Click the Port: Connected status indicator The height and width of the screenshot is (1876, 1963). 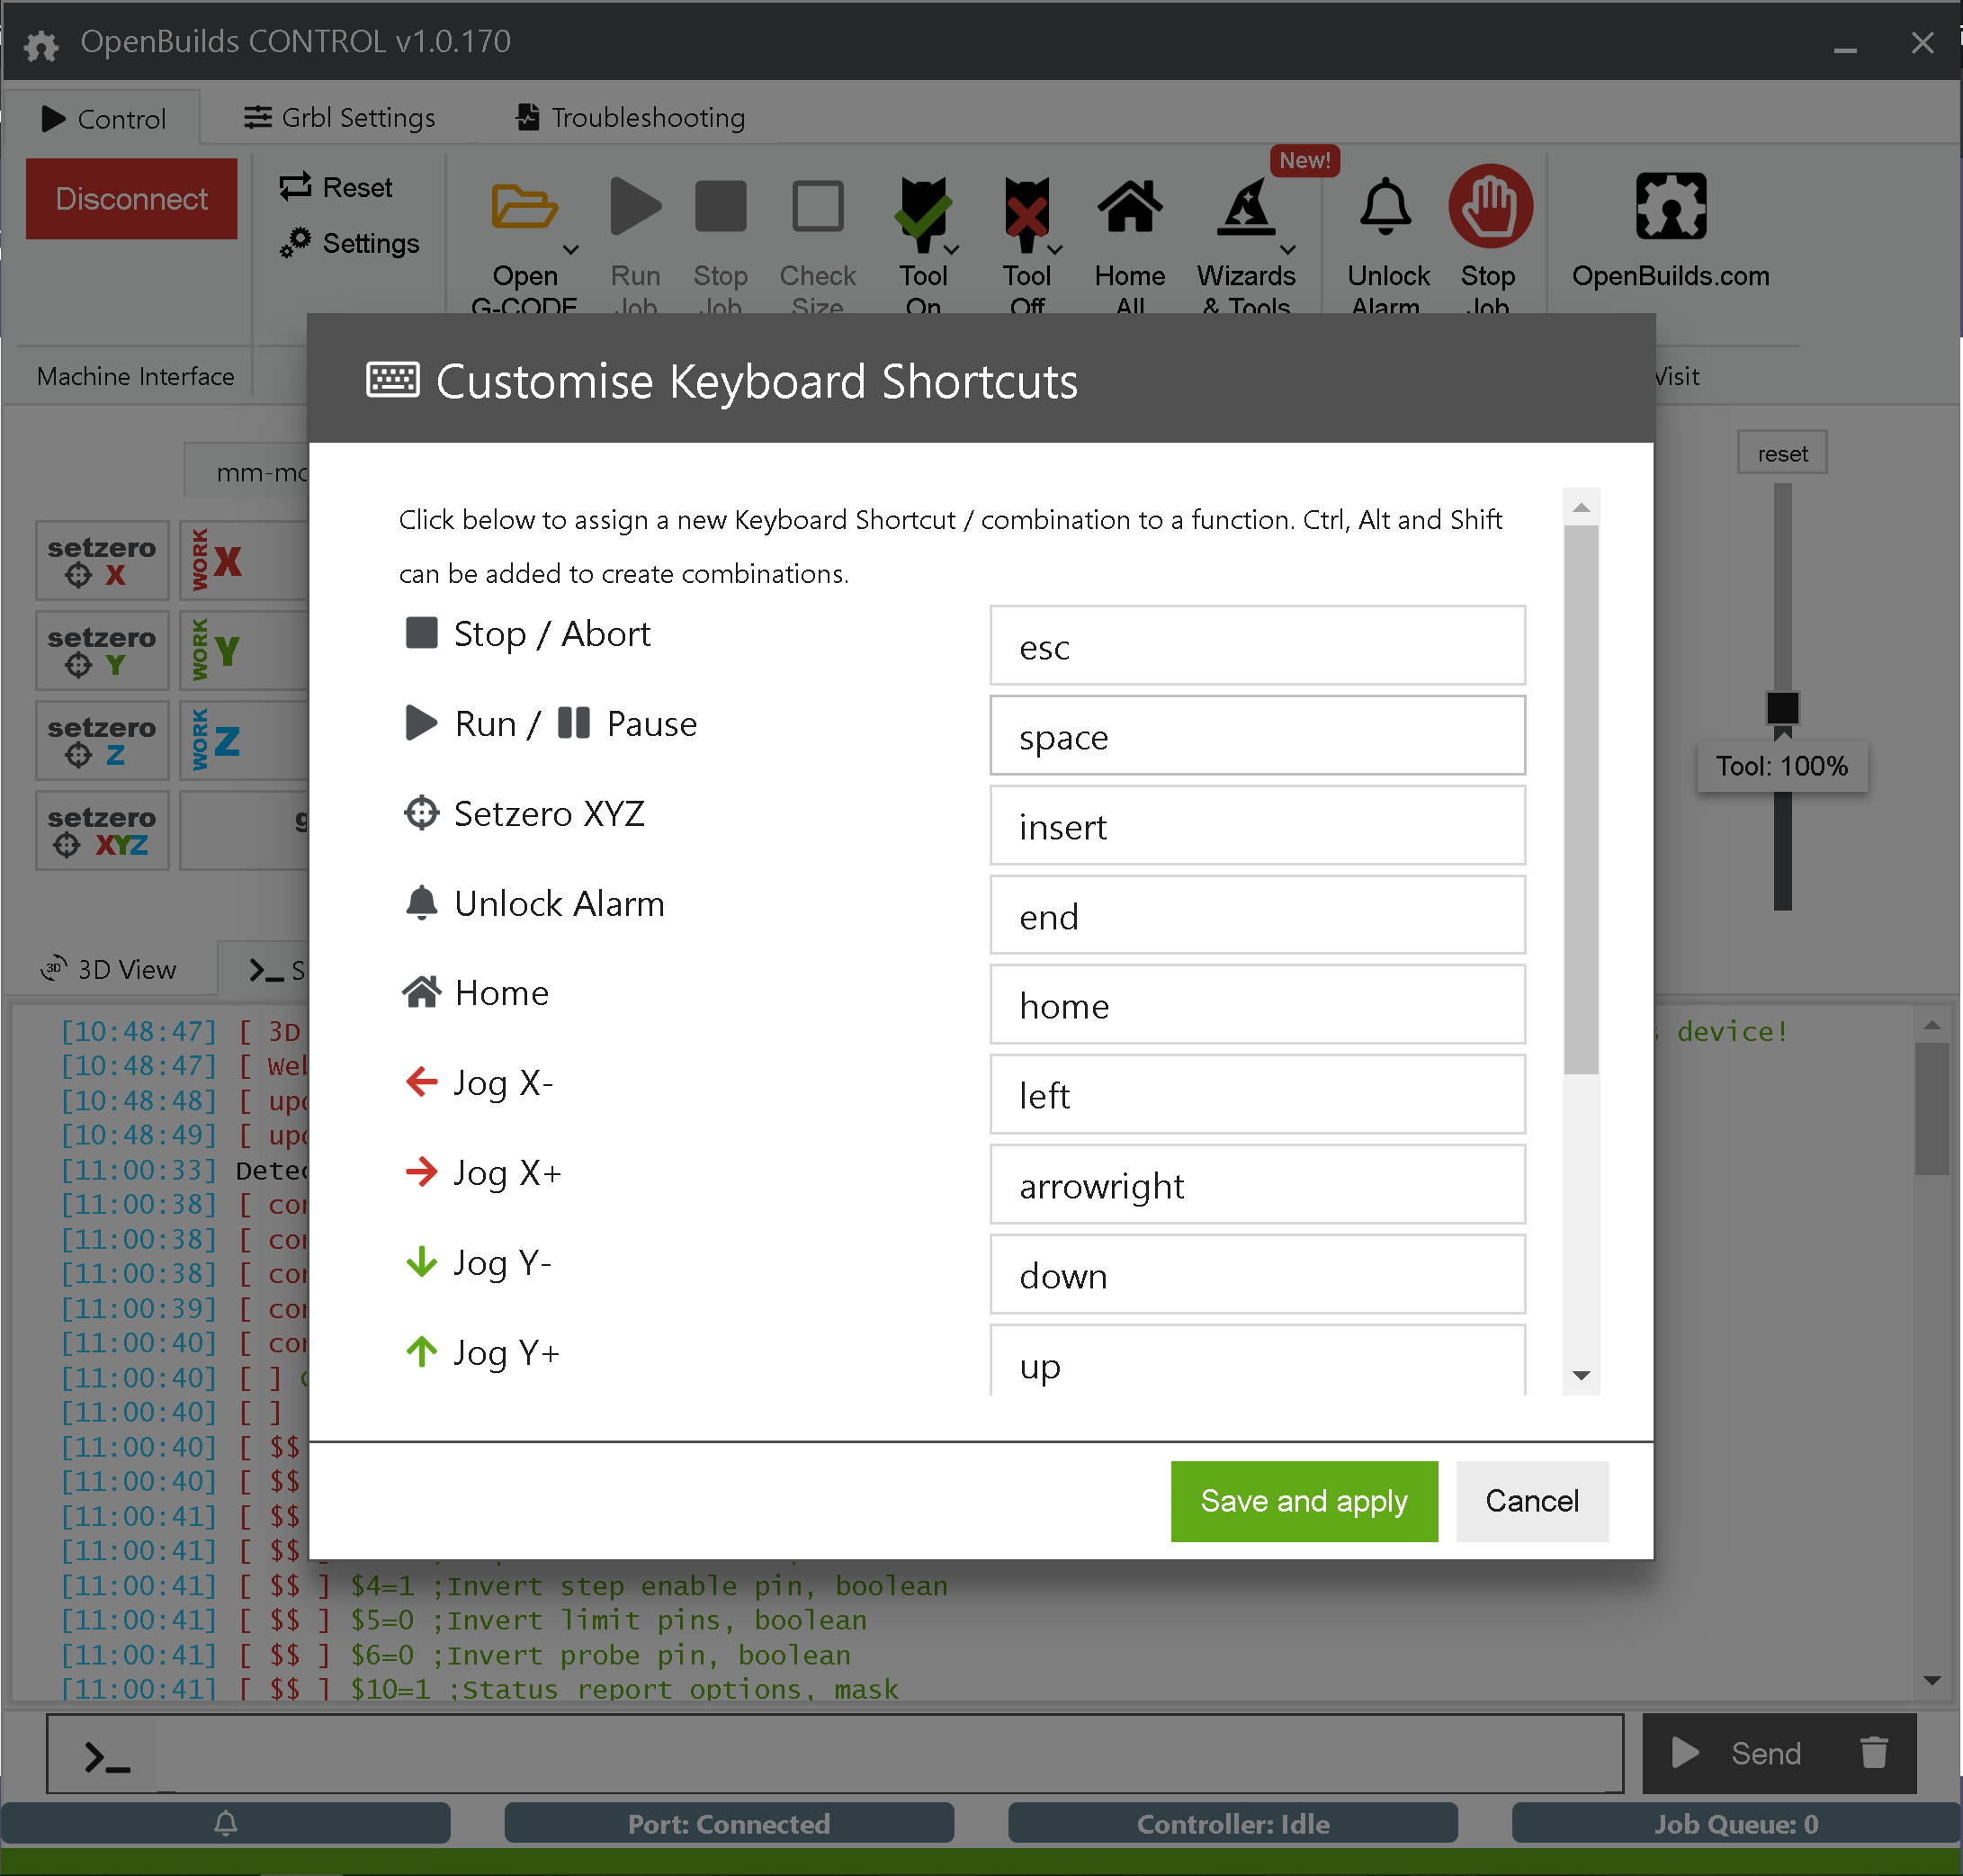click(x=728, y=1823)
